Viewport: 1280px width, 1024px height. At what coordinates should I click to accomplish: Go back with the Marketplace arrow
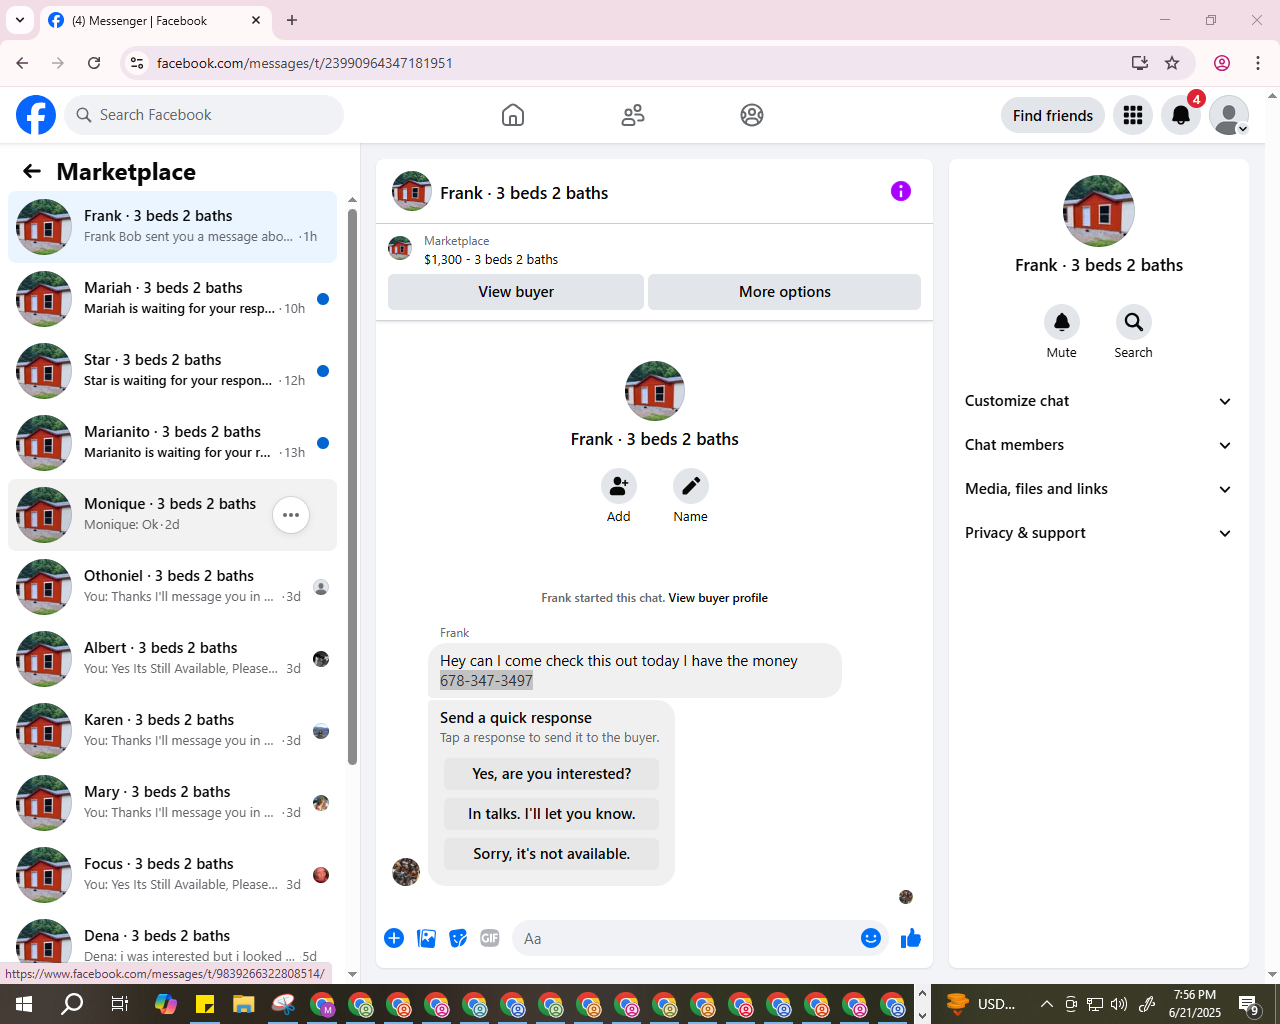(x=32, y=171)
